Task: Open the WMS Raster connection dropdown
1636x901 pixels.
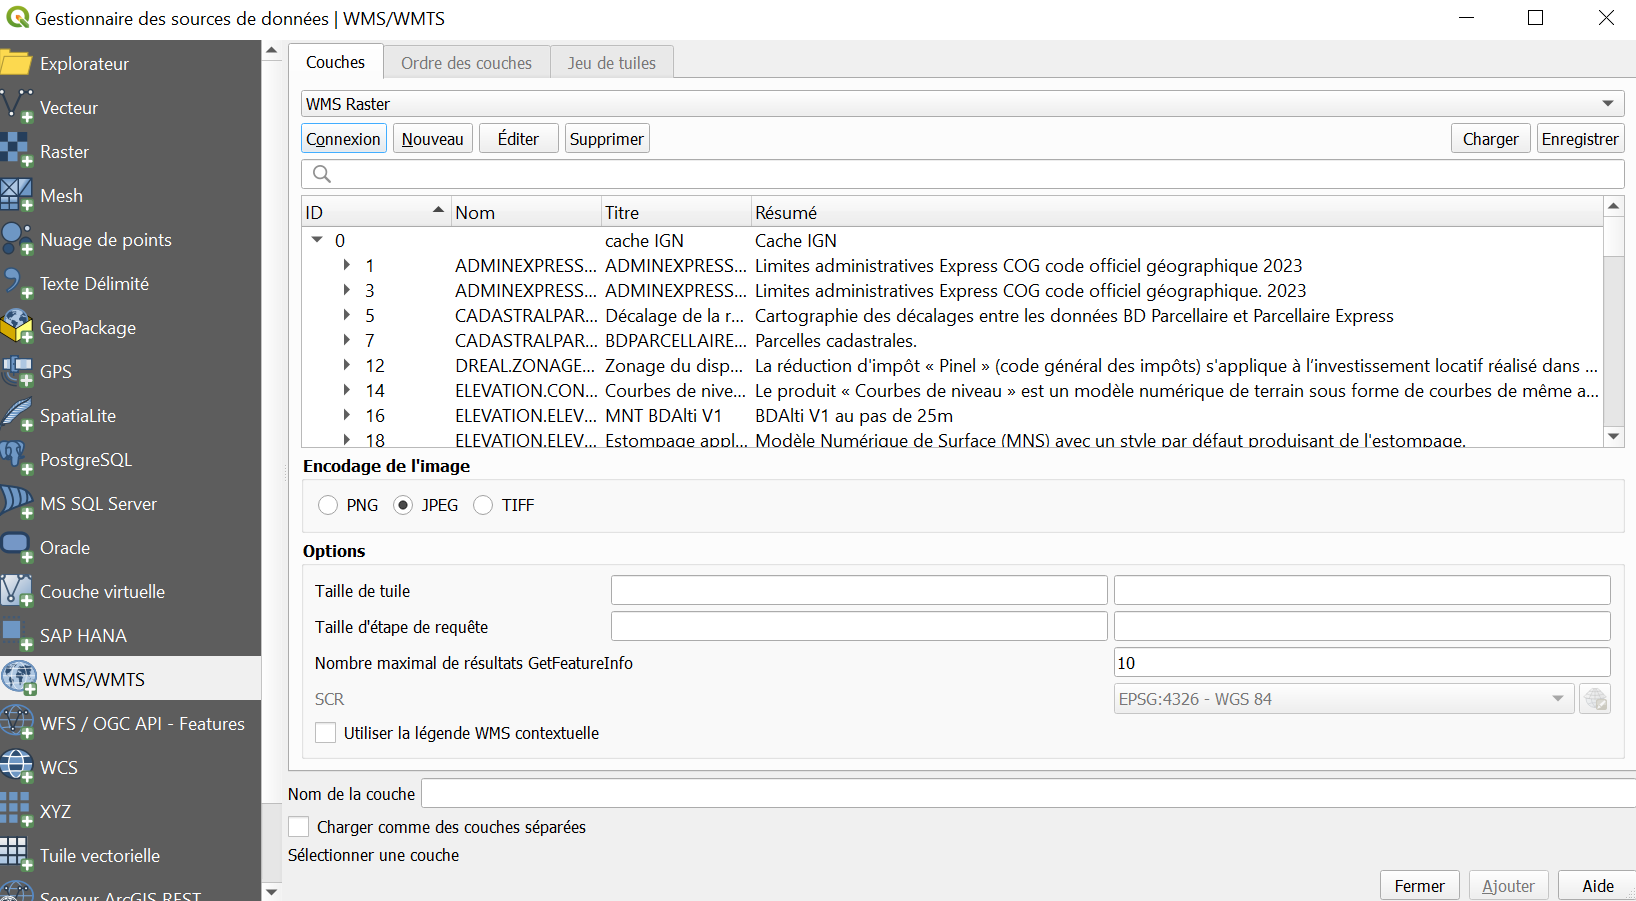Action: point(1609,103)
